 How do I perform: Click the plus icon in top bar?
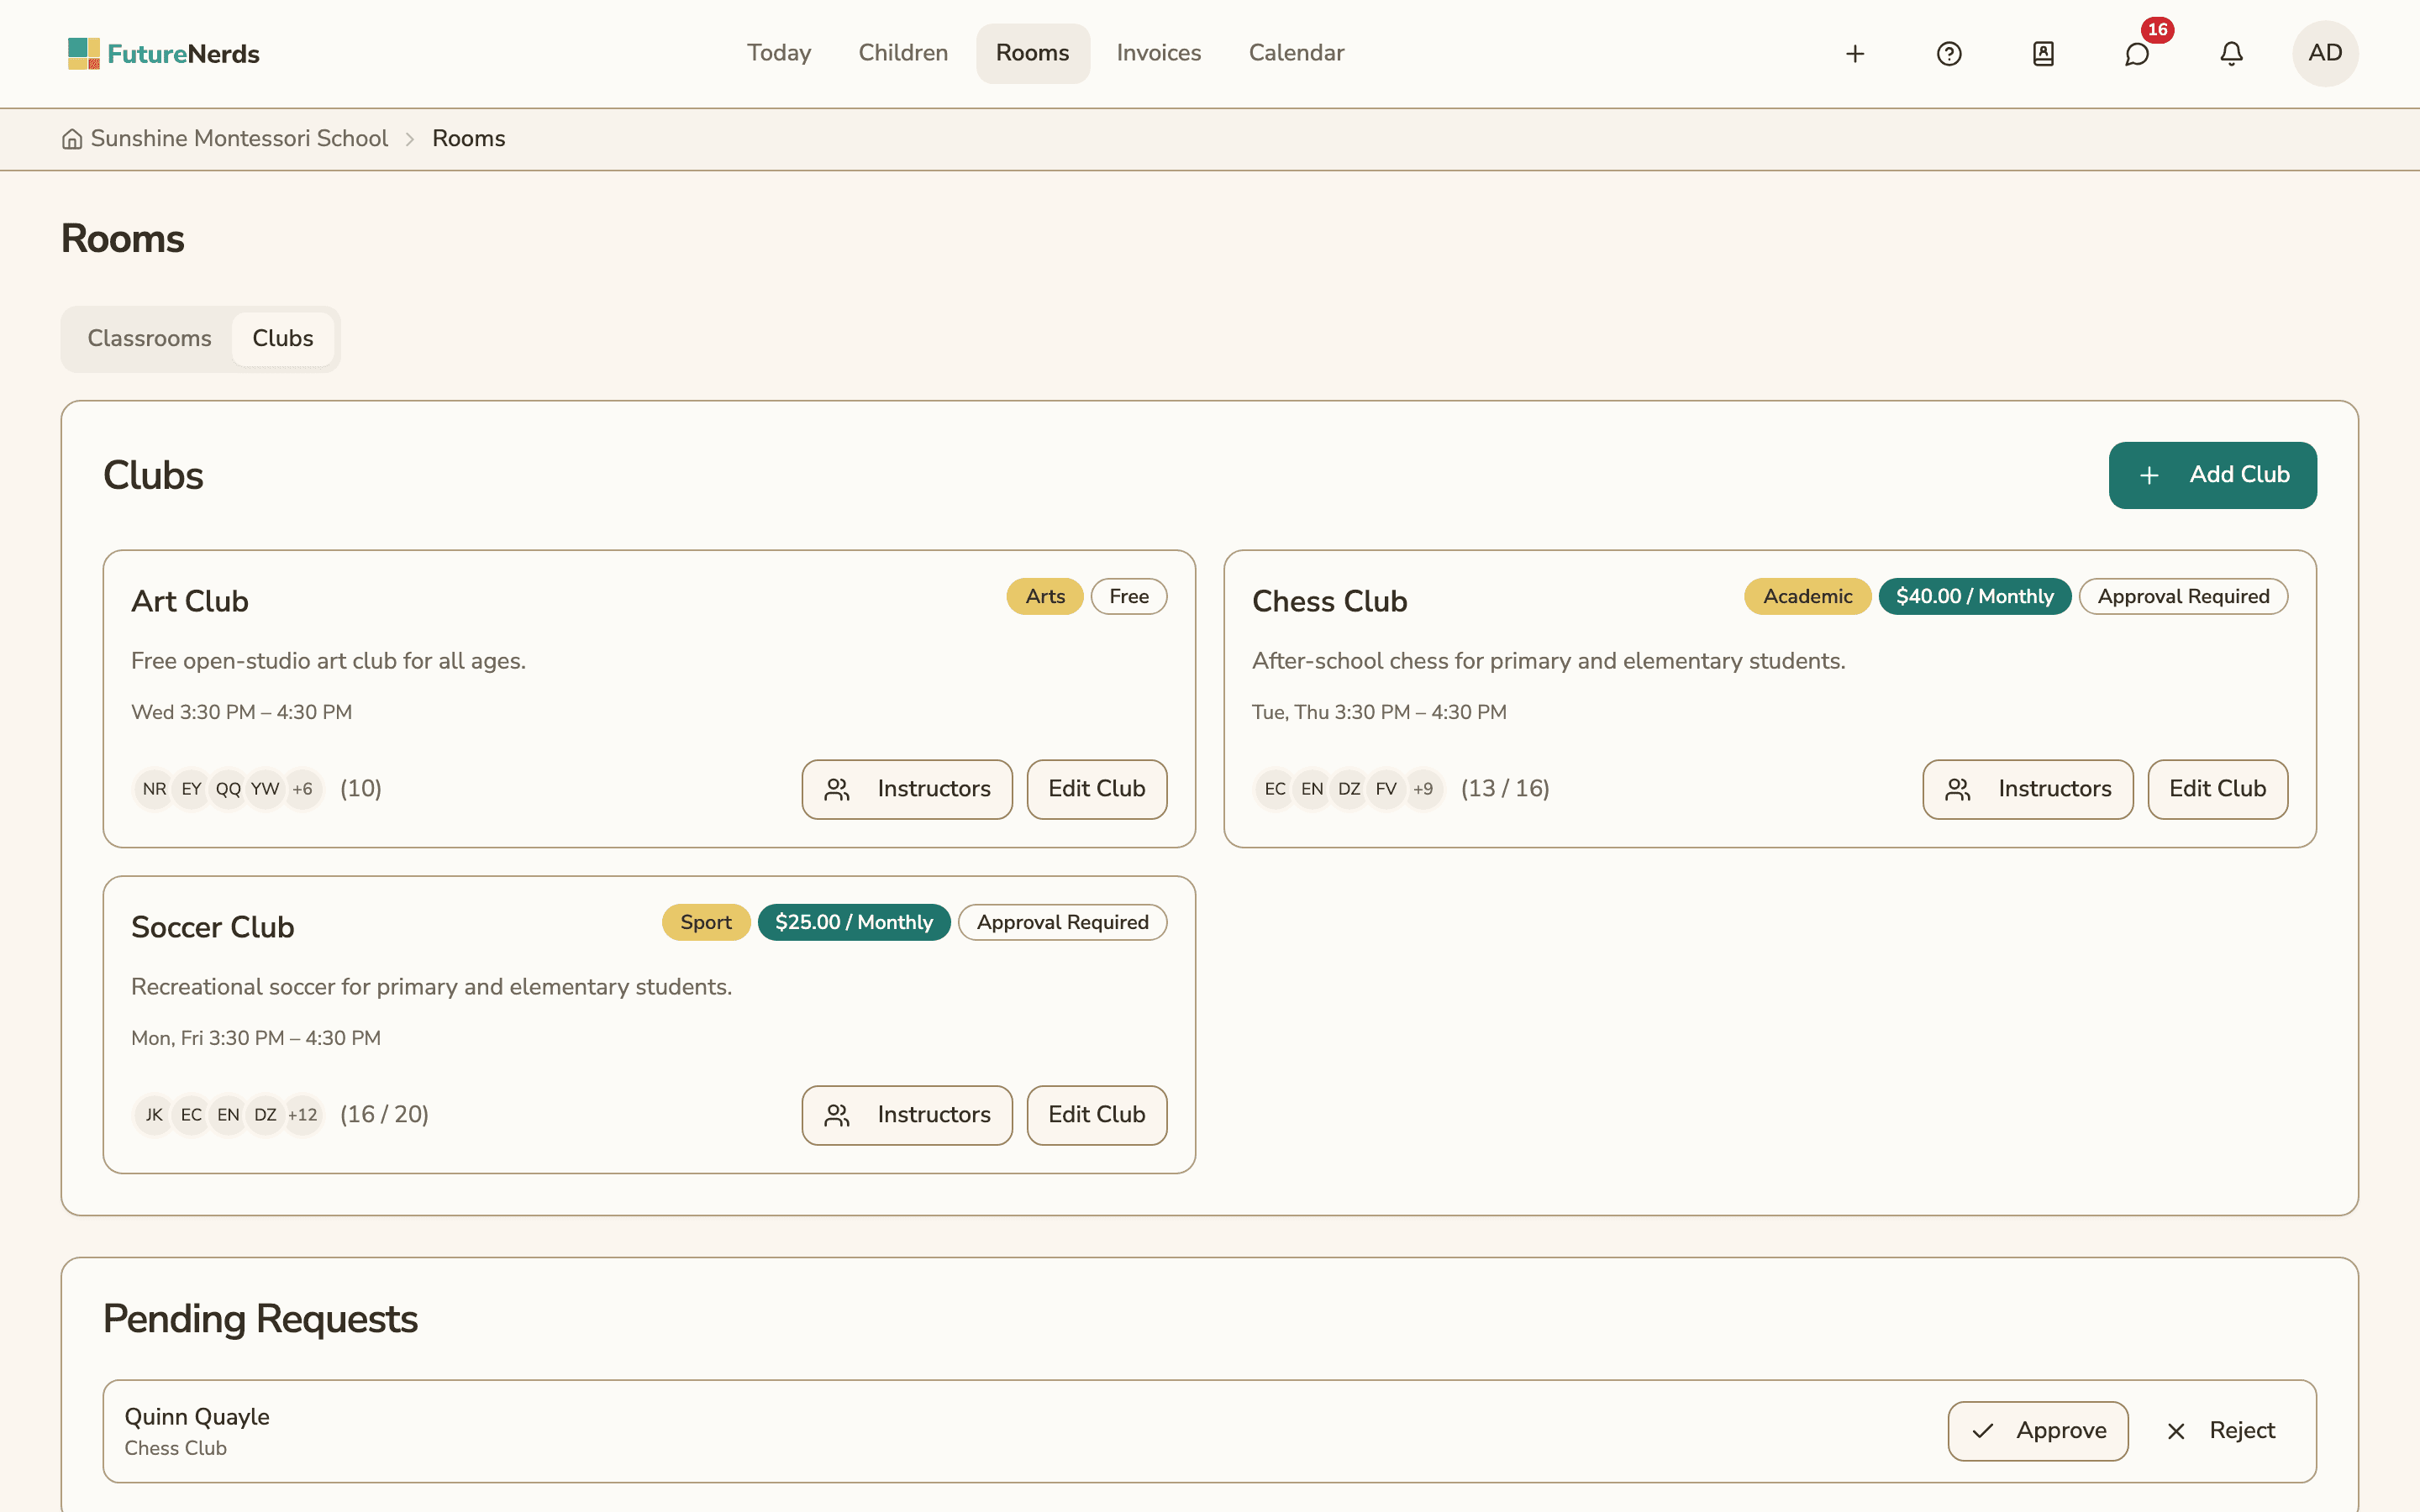click(1855, 54)
